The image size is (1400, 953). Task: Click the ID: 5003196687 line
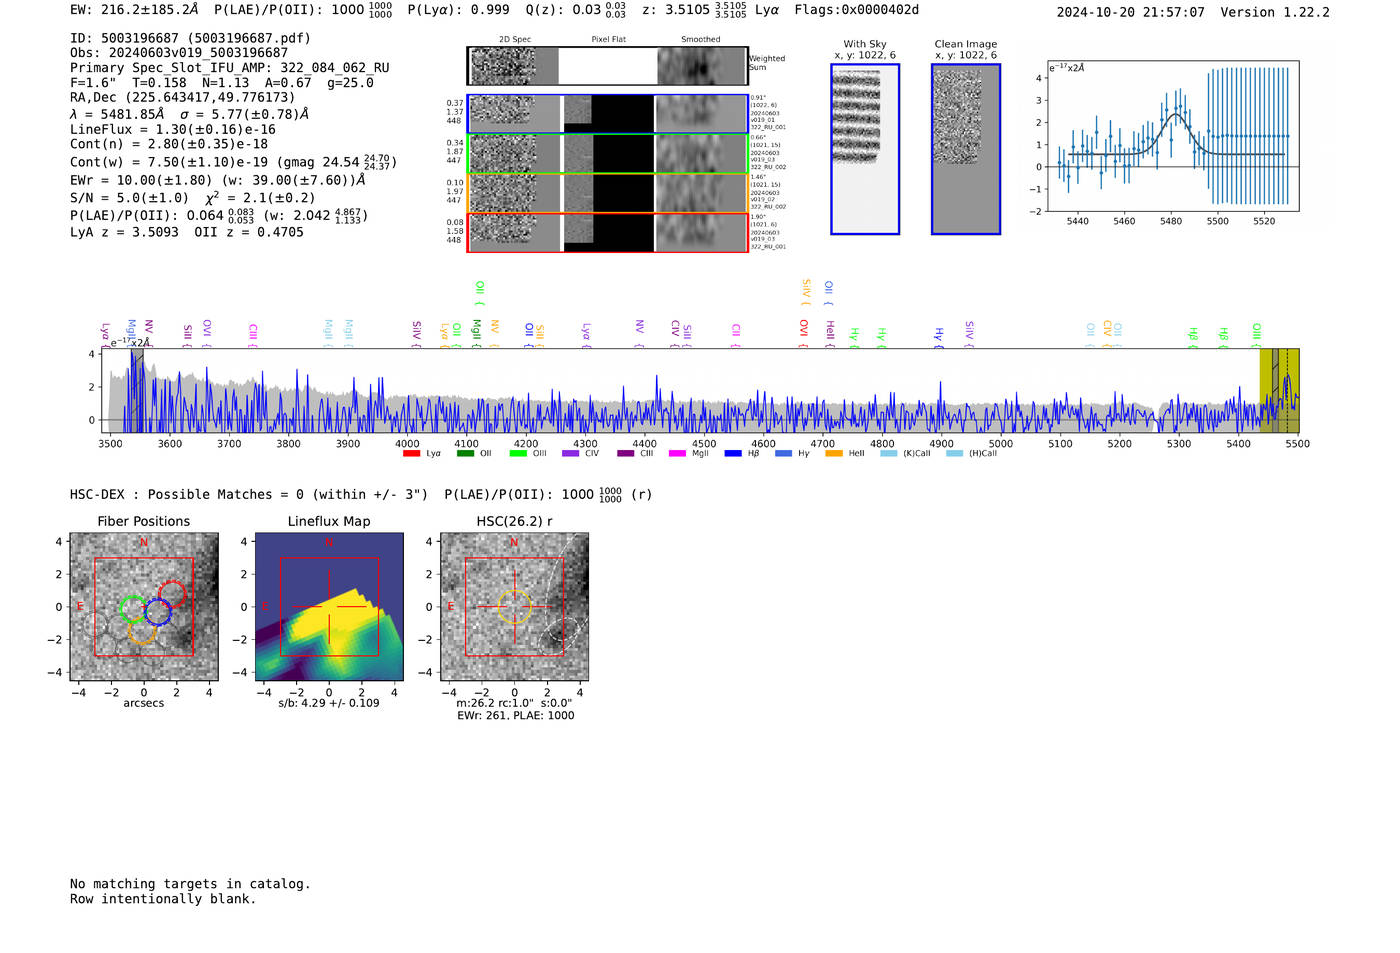tap(190, 38)
